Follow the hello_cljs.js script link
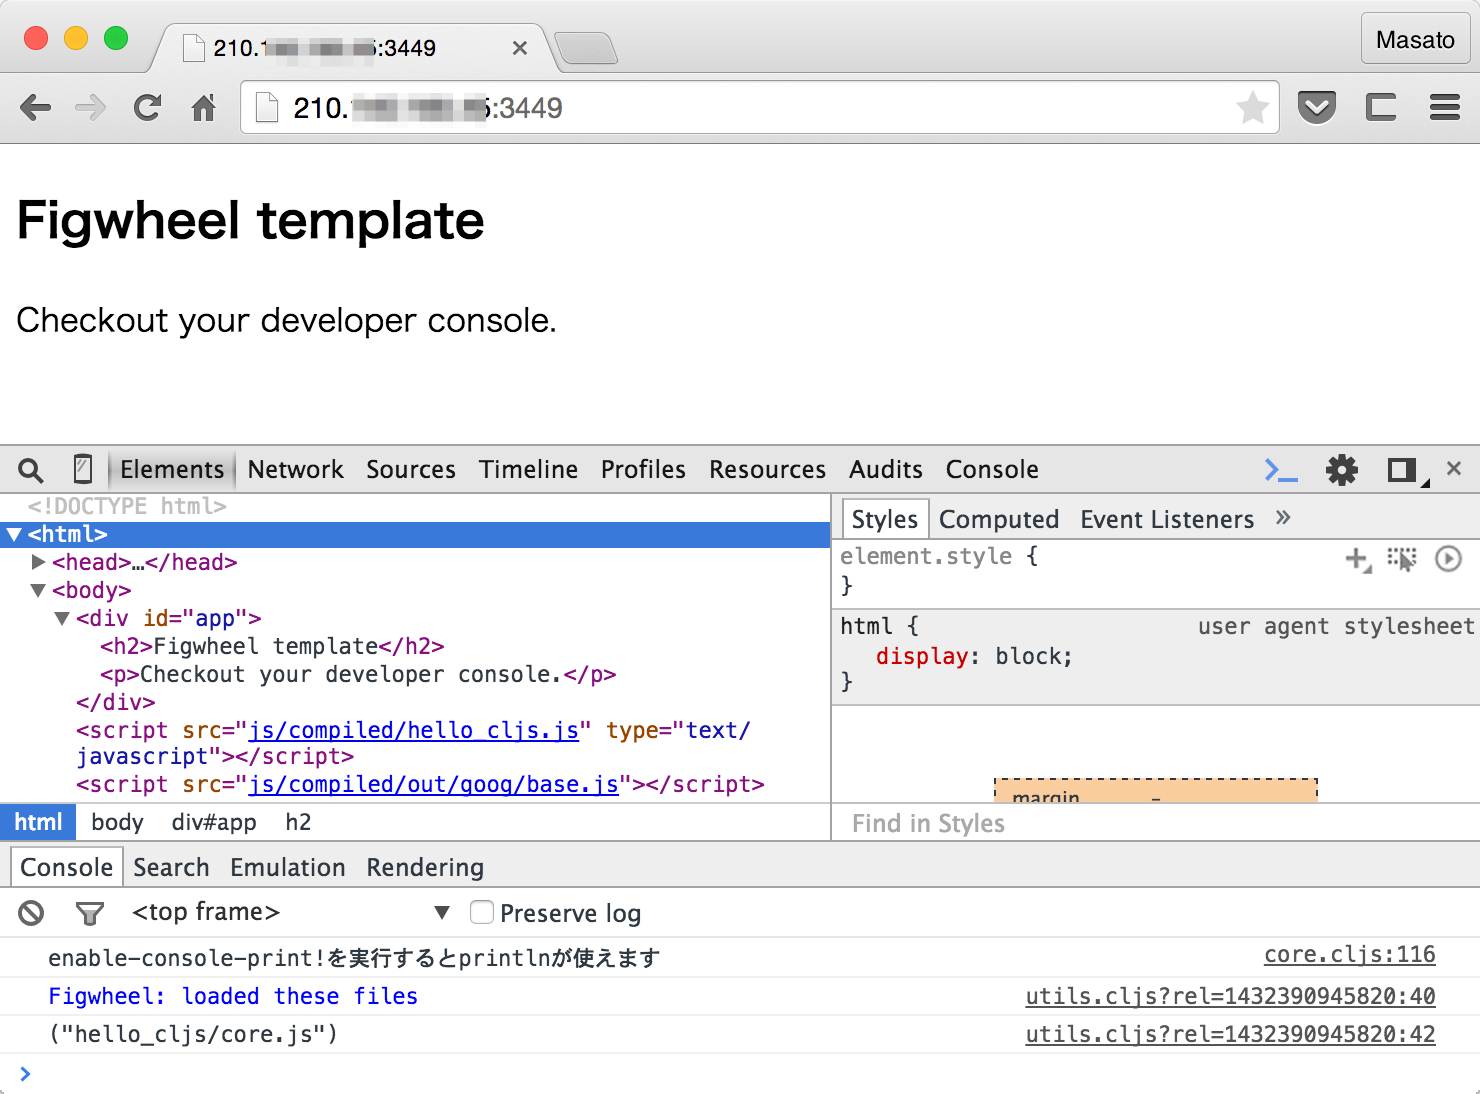1480x1094 pixels. pyautogui.click(x=413, y=730)
